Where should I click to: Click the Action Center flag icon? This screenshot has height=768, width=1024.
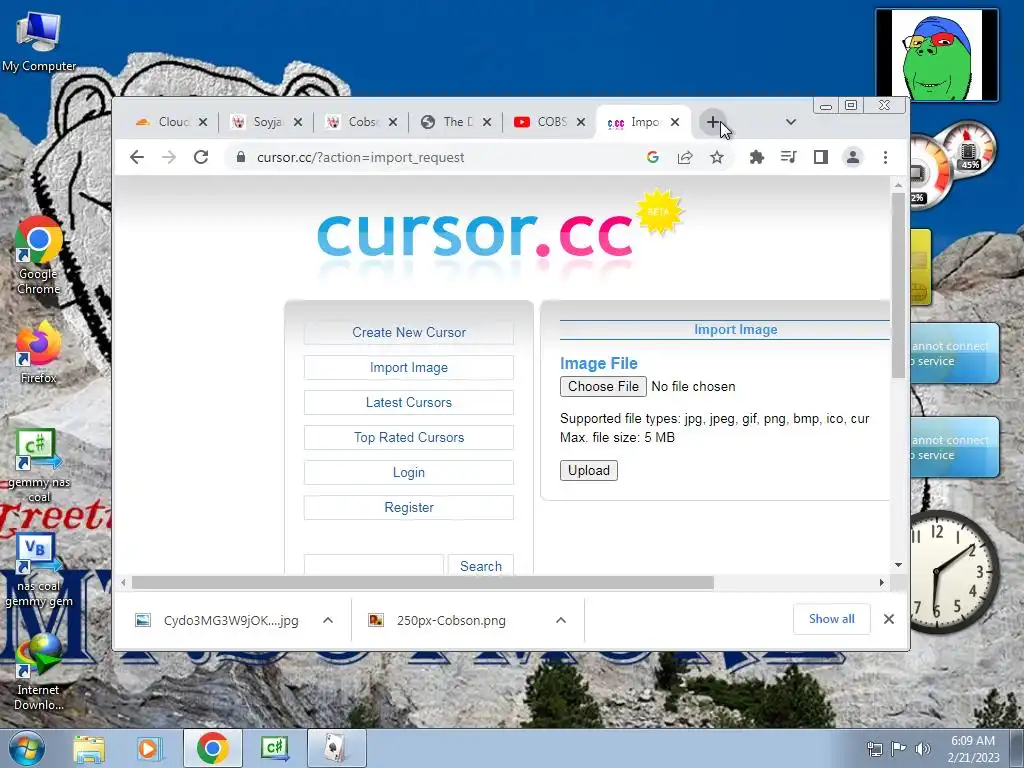pos(898,749)
